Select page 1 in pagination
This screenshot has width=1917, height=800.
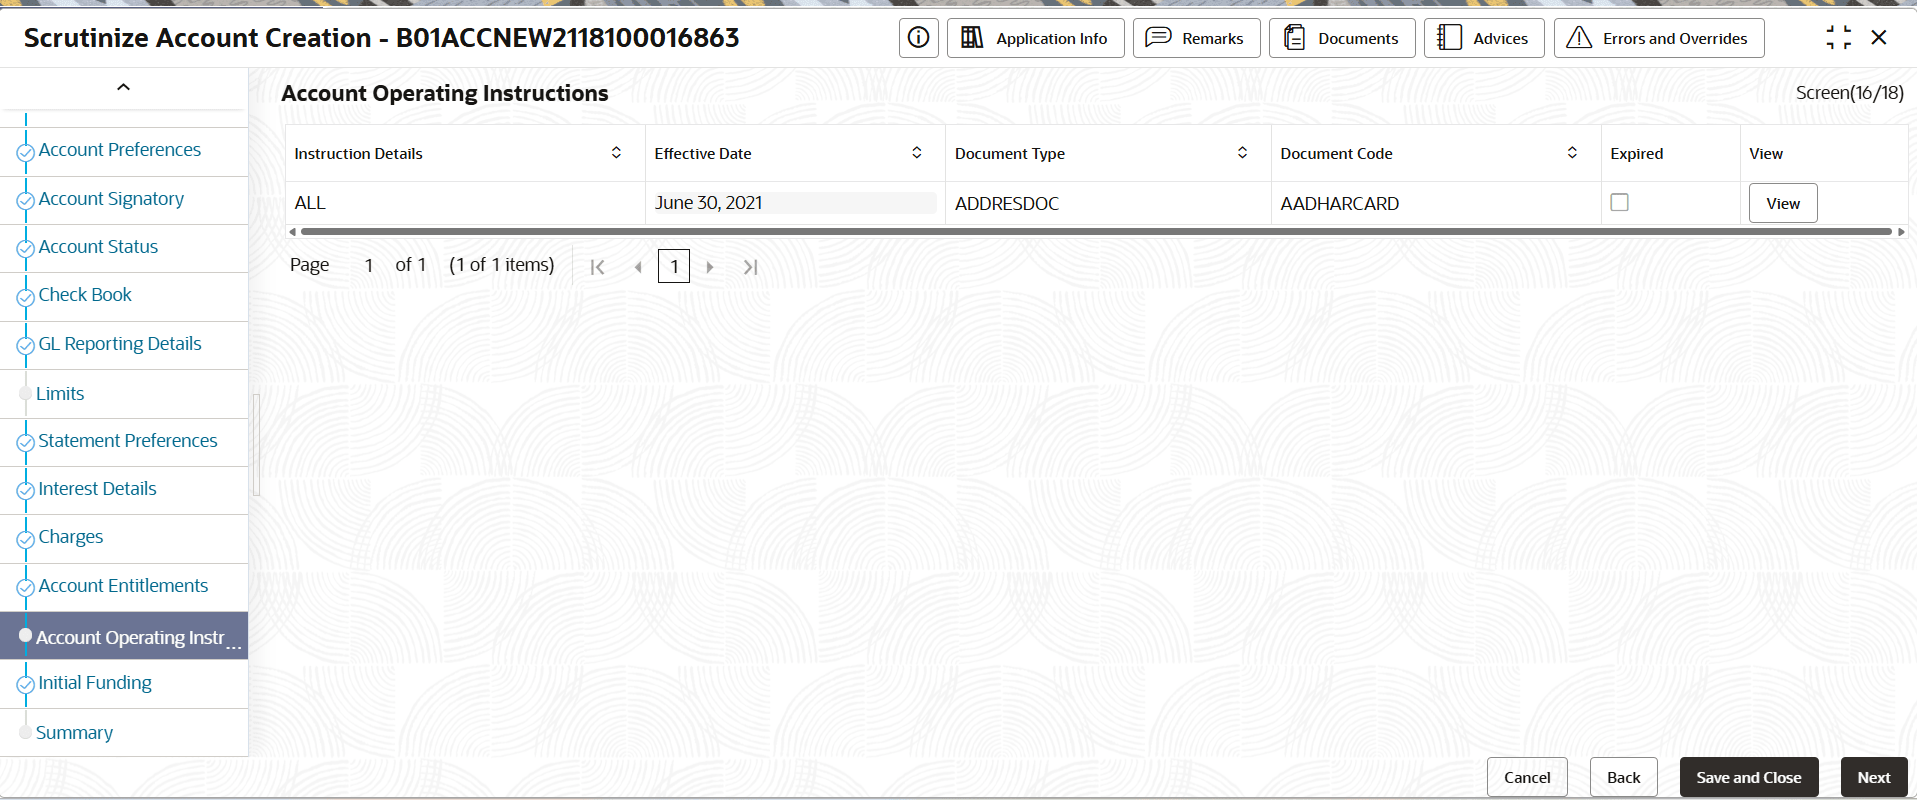pos(674,267)
